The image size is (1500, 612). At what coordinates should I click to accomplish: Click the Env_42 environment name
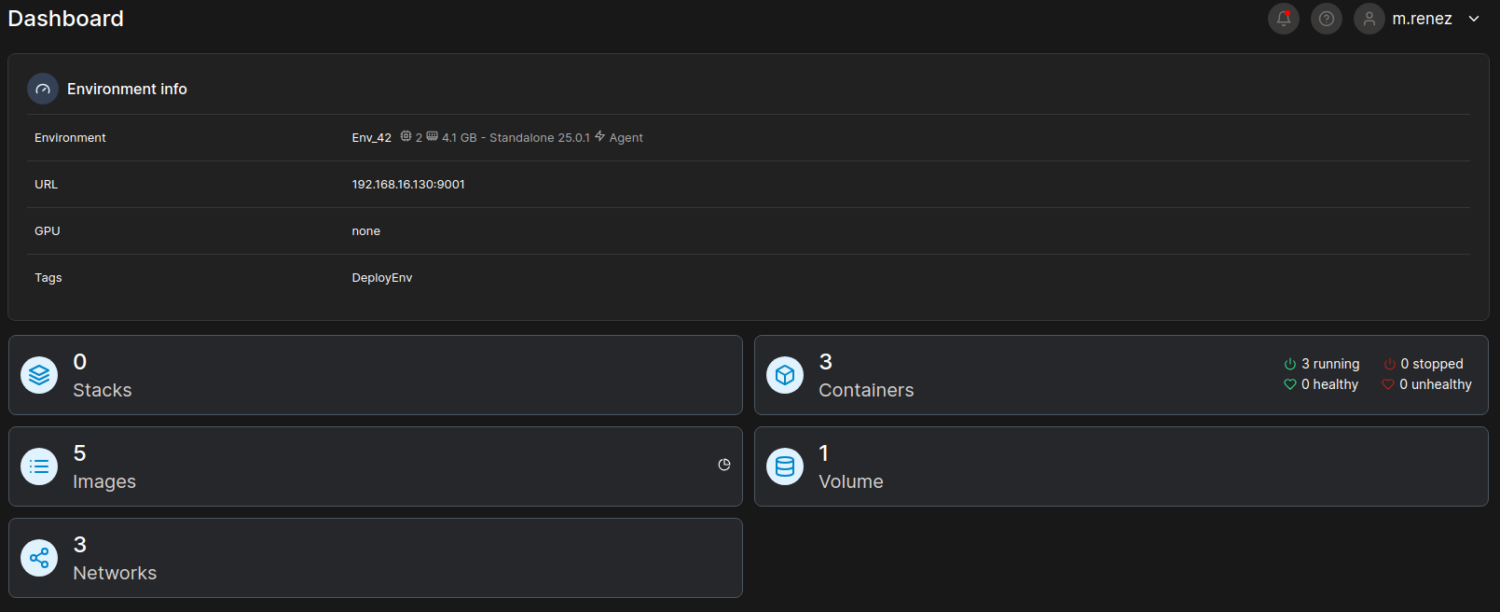pos(371,138)
